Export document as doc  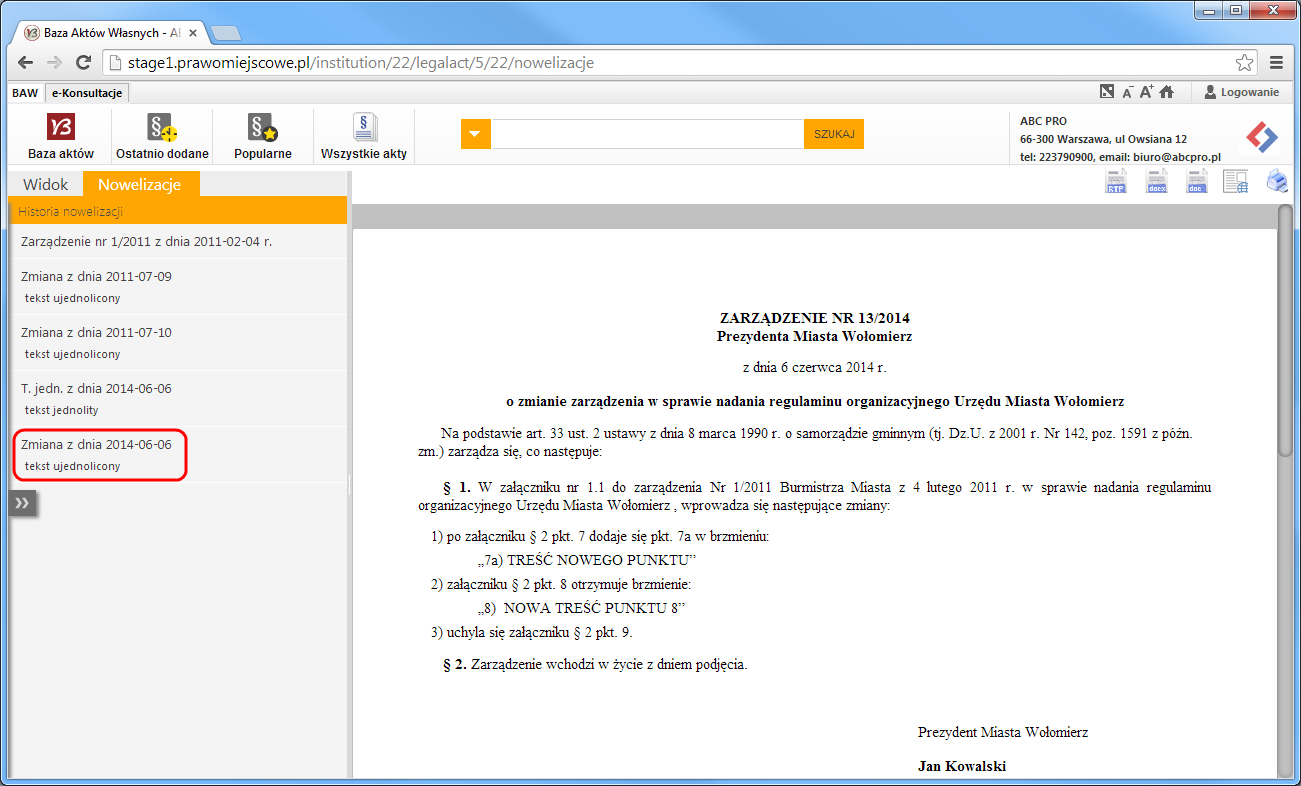tap(1197, 181)
